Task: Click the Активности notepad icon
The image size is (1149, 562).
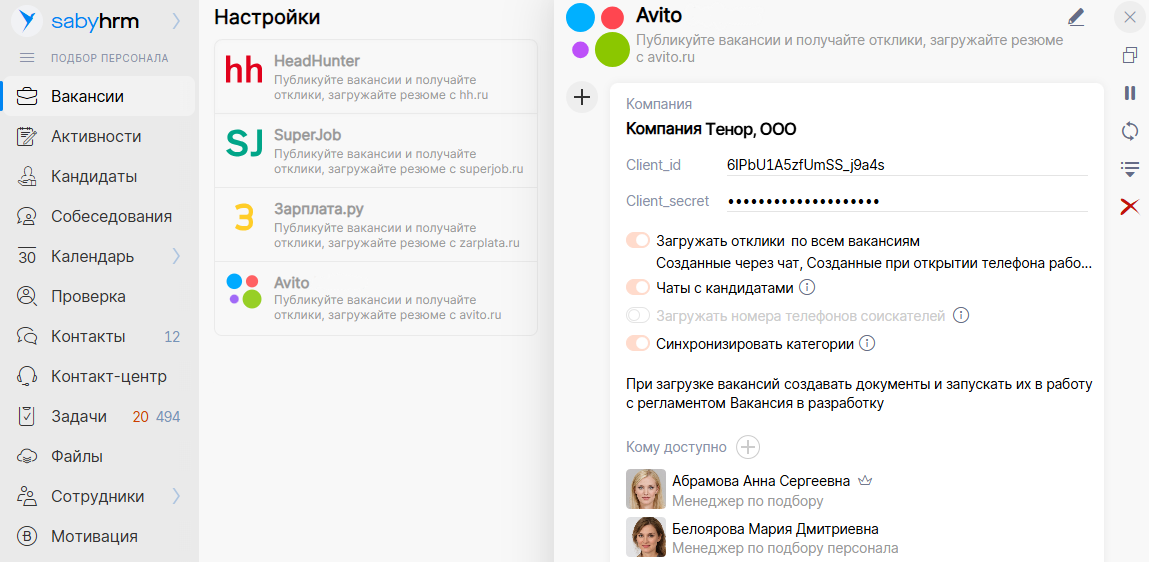Action: [x=27, y=136]
